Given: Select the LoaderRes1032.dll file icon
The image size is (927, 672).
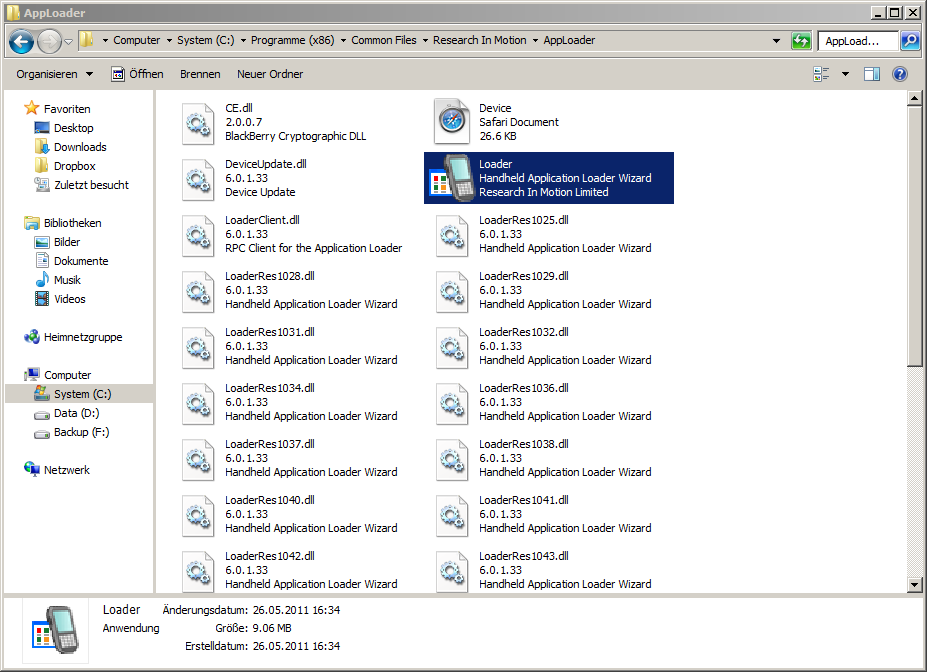Looking at the screenshot, I should point(452,348).
